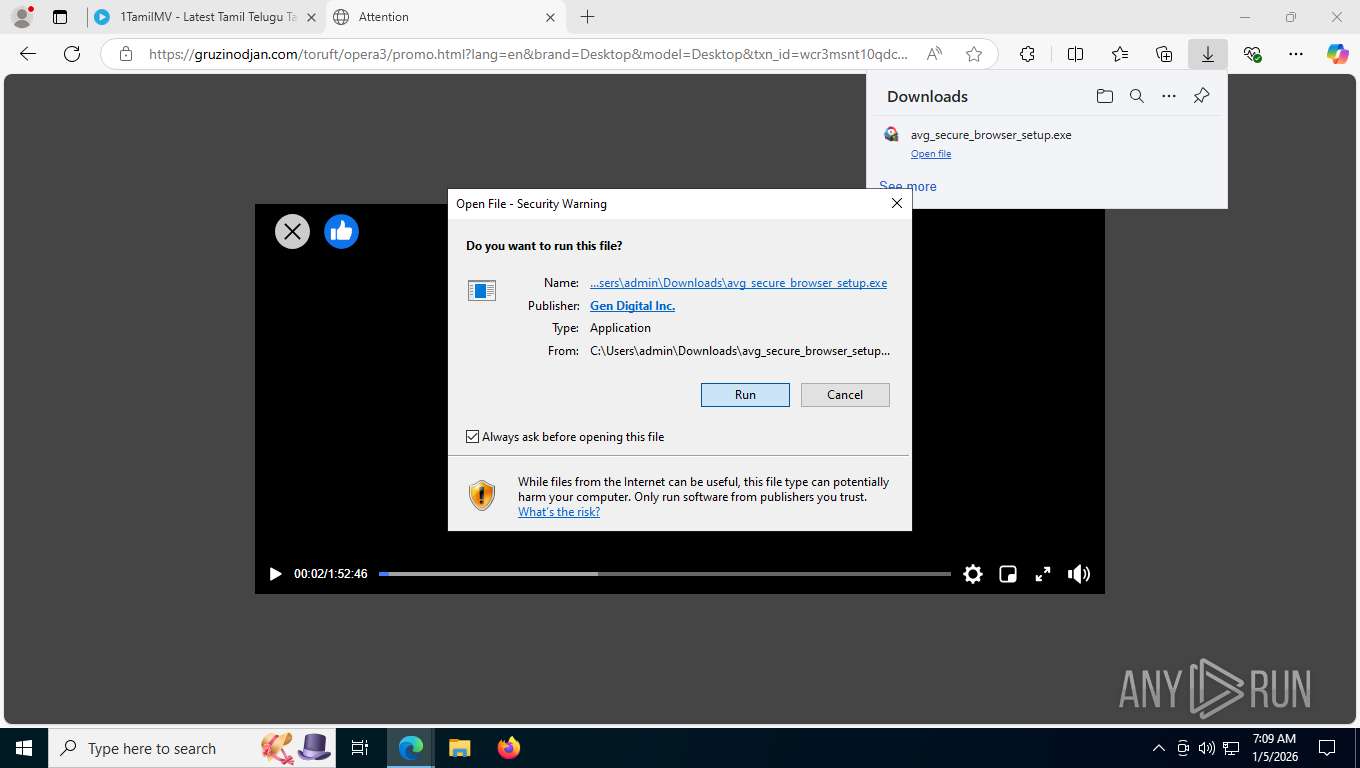Open the Windows Start menu
The height and width of the screenshot is (768, 1360).
(x=23, y=748)
